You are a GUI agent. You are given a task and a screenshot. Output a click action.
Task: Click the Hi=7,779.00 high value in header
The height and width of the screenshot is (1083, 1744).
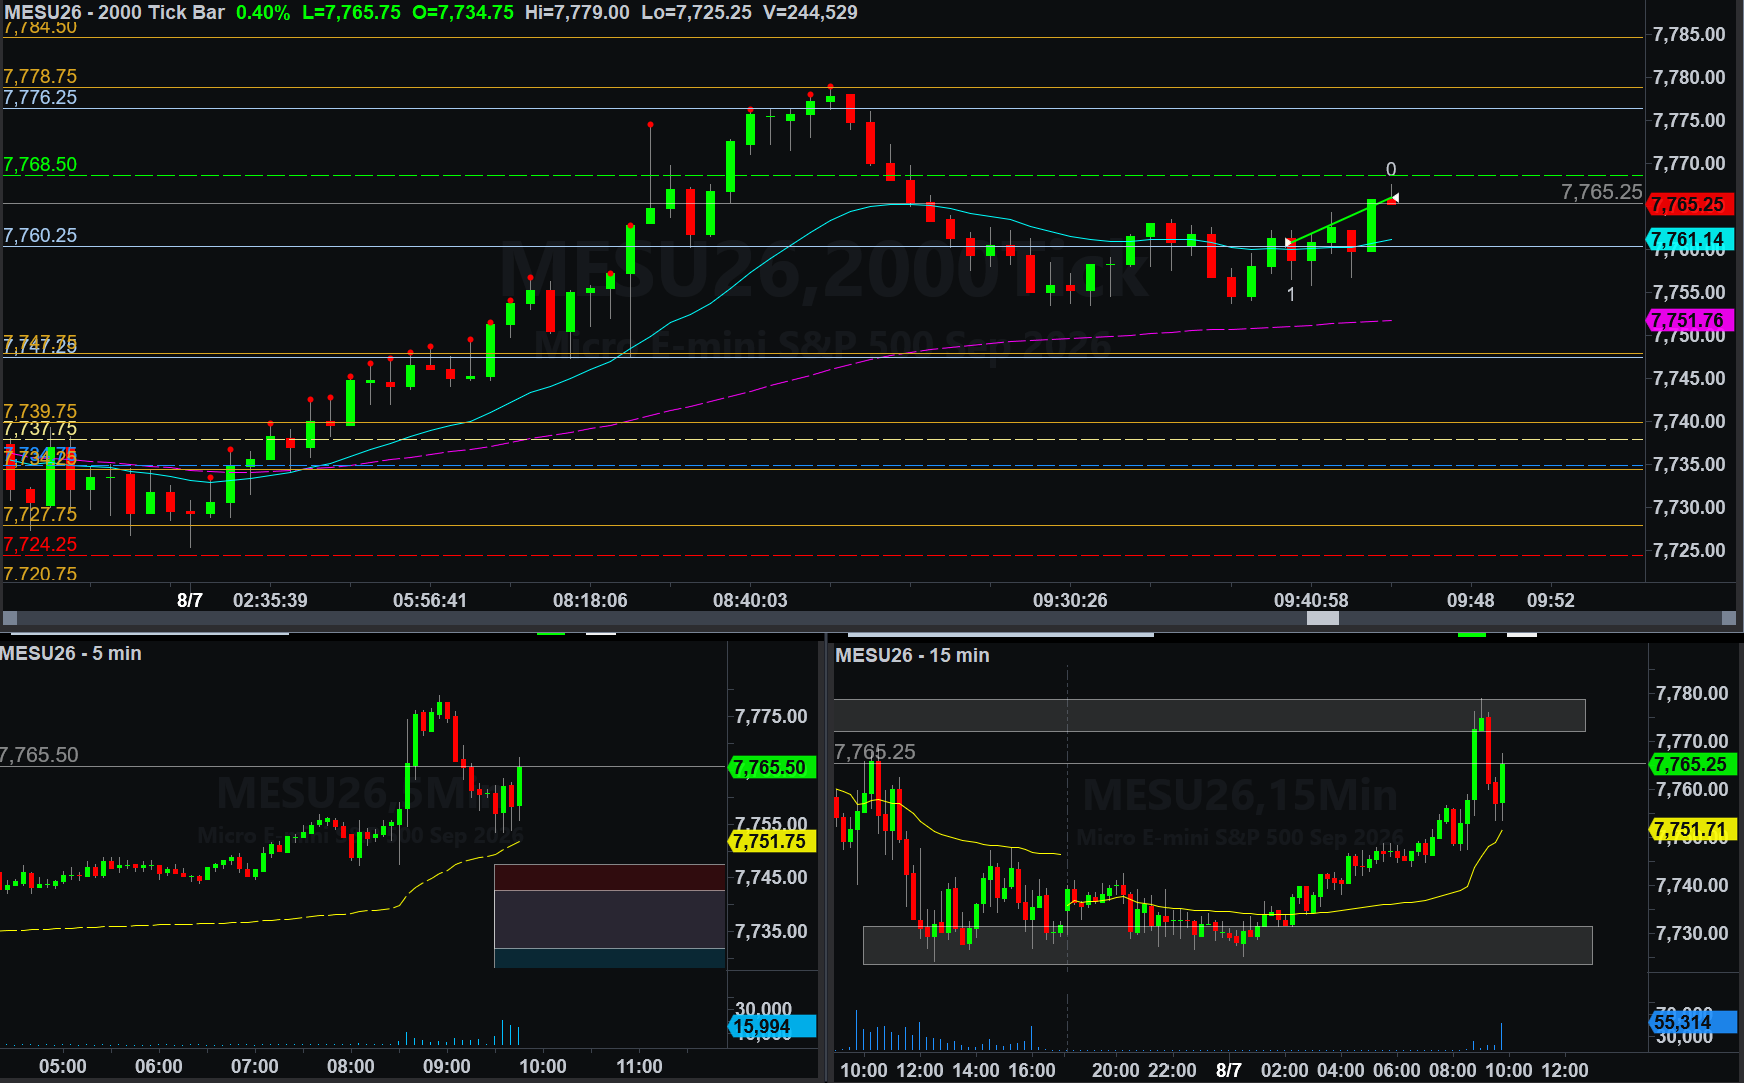coord(577,13)
